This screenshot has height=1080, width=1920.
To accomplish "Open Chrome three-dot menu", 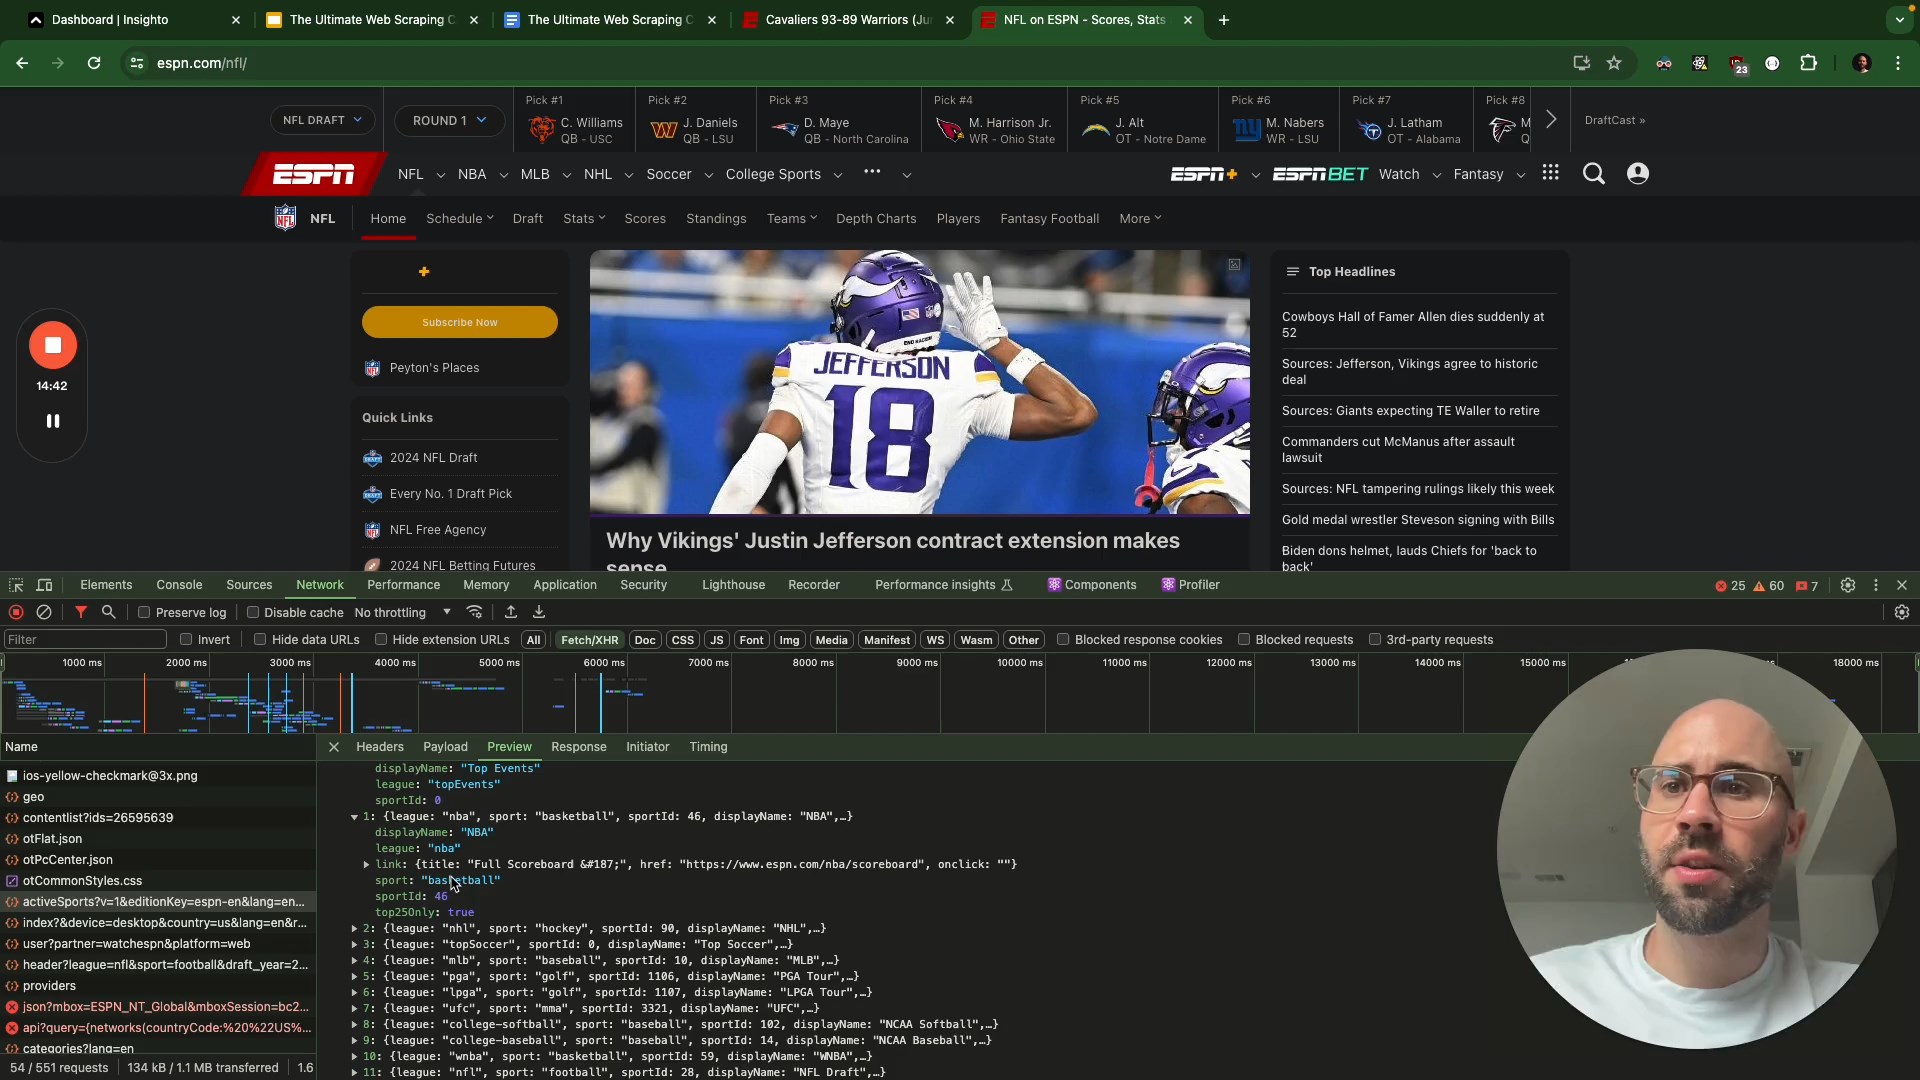I will coord(1898,63).
